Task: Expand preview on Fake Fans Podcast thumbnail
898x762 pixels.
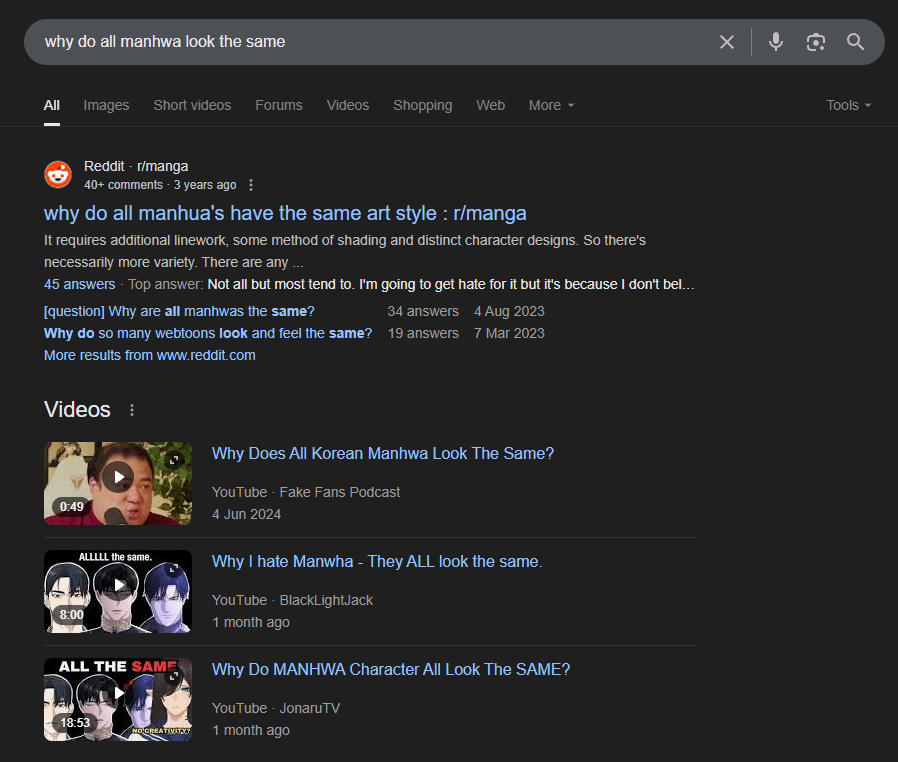Action: click(x=174, y=460)
